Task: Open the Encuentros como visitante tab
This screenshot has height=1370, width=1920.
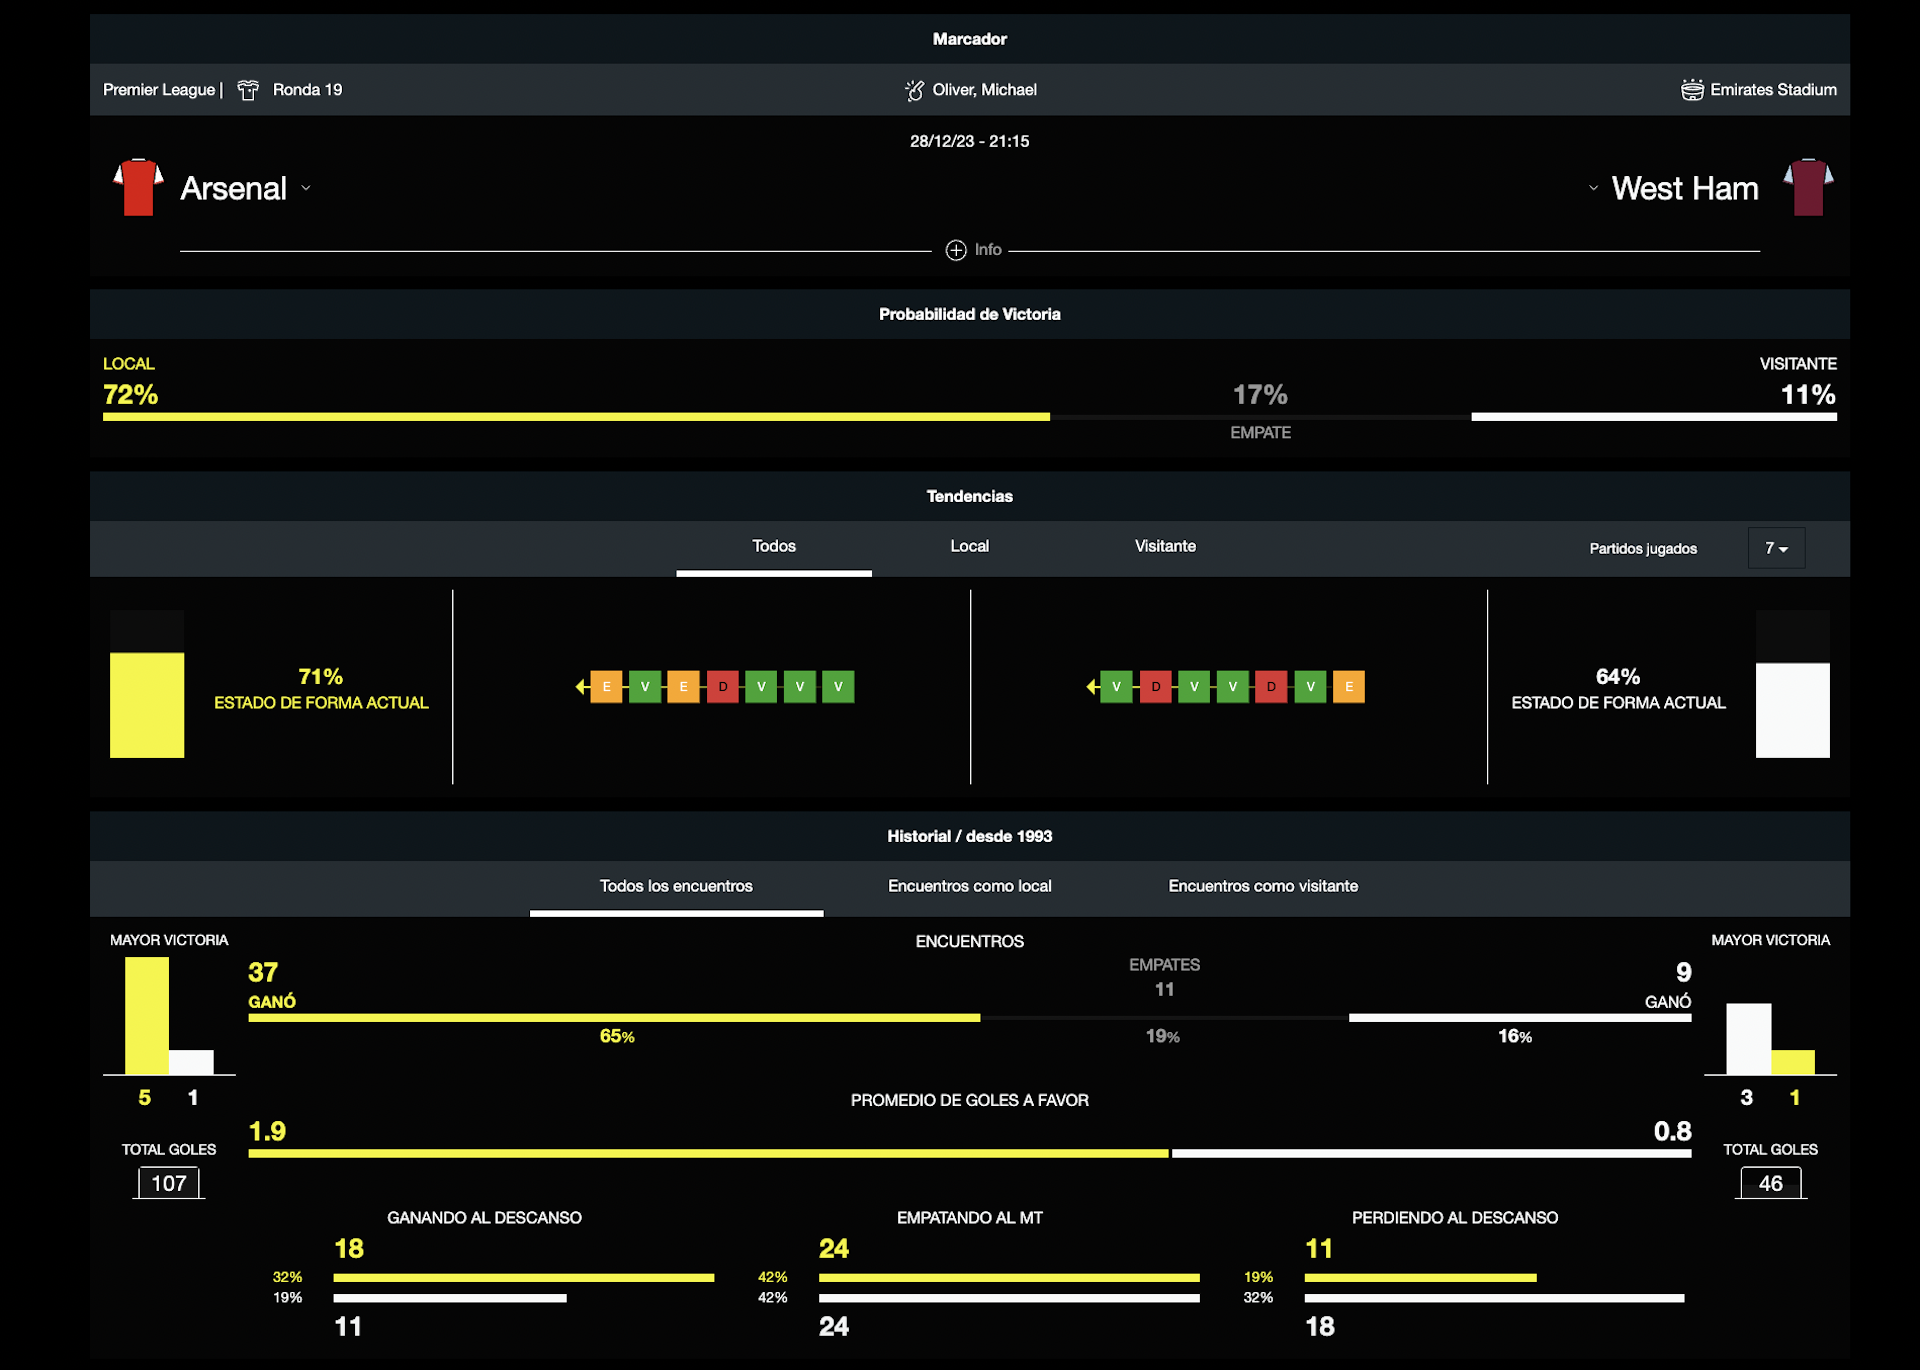Action: coord(1263,887)
